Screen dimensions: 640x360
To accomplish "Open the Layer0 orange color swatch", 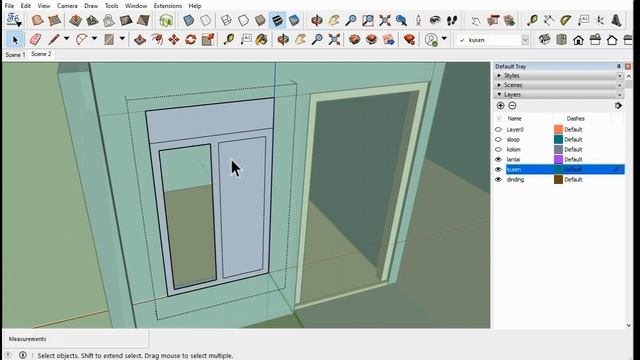I will tap(558, 129).
